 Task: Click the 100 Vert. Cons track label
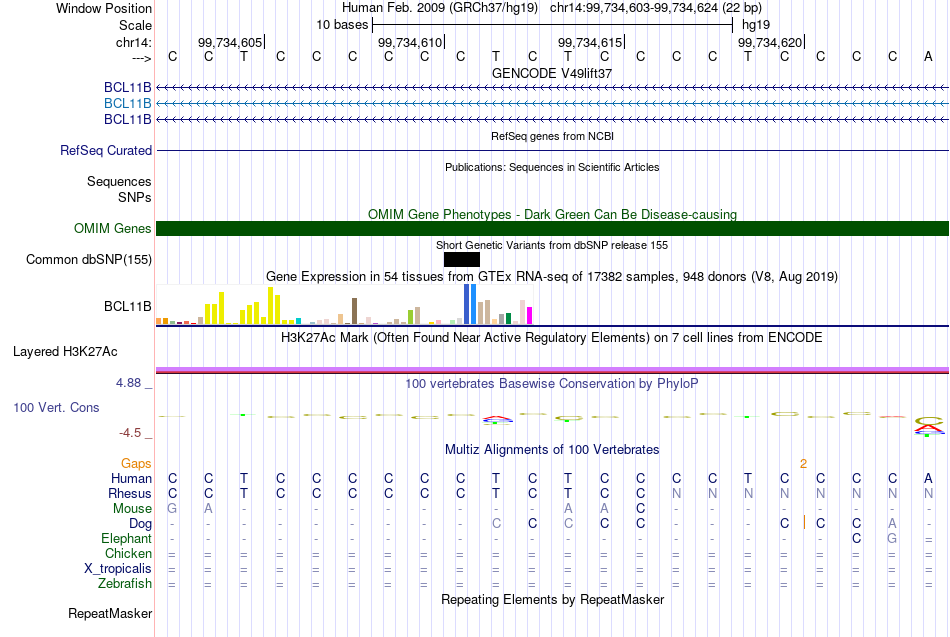click(56, 408)
